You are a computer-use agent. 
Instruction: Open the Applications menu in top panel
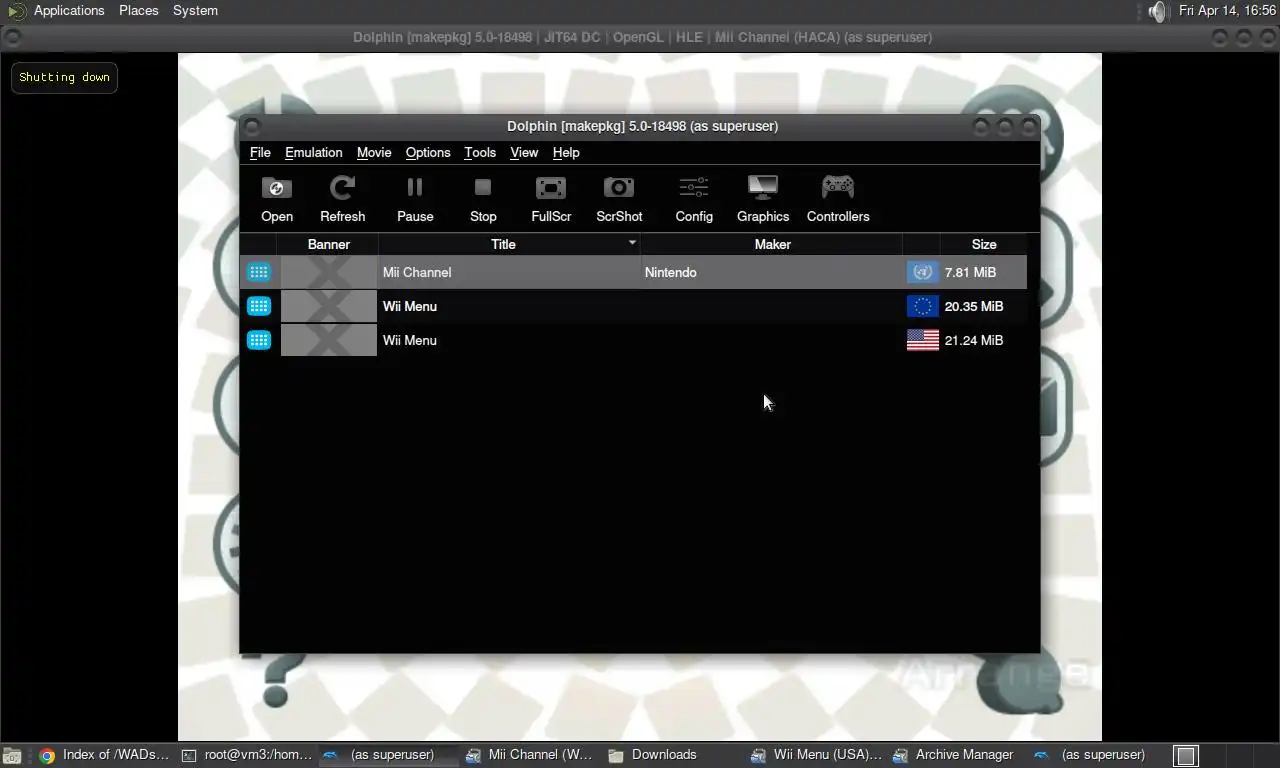(69, 10)
